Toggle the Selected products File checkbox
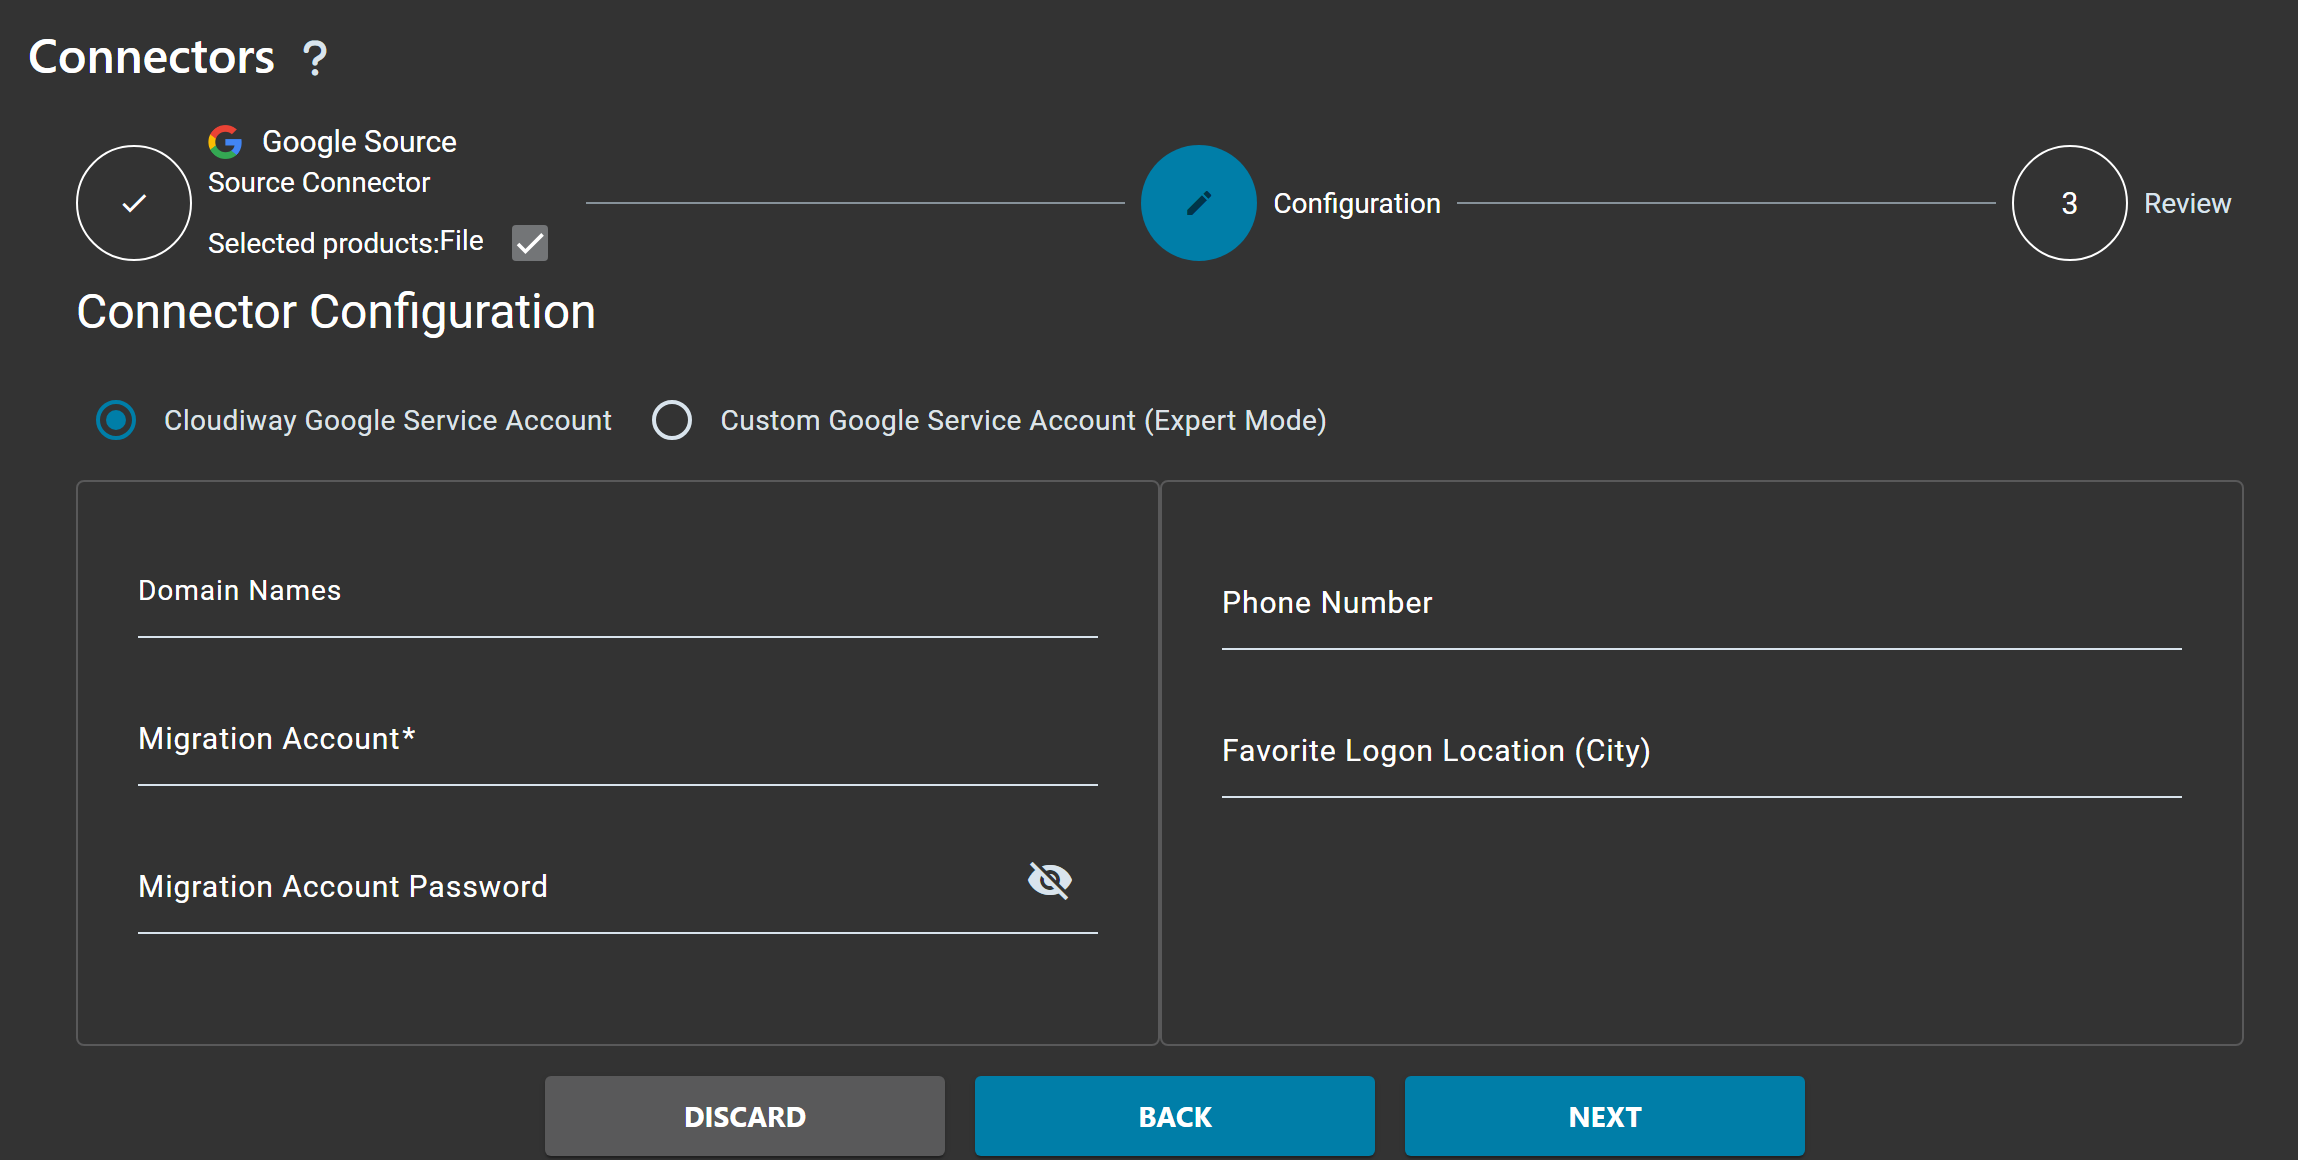The image size is (2298, 1160). click(x=530, y=242)
